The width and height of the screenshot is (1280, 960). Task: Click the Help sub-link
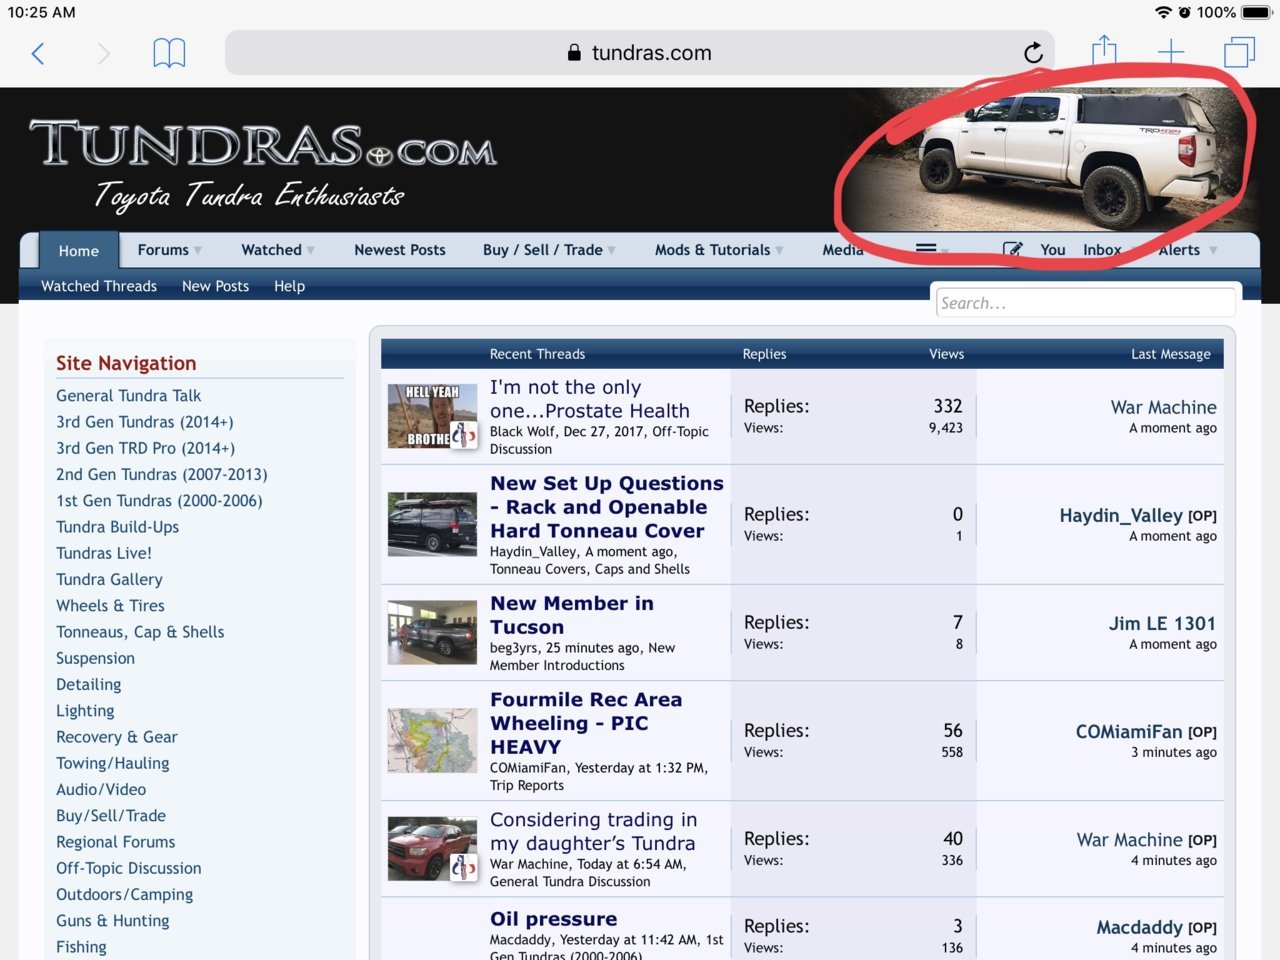(289, 286)
